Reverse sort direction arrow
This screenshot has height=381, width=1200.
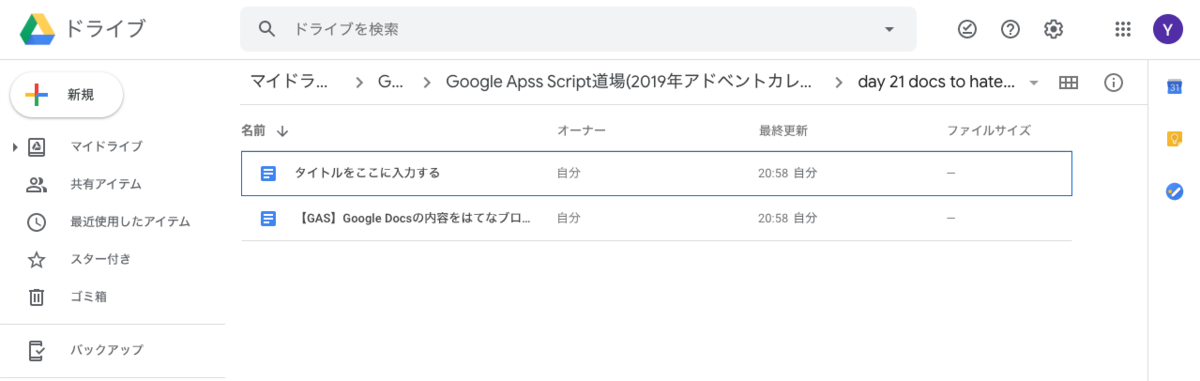point(282,131)
